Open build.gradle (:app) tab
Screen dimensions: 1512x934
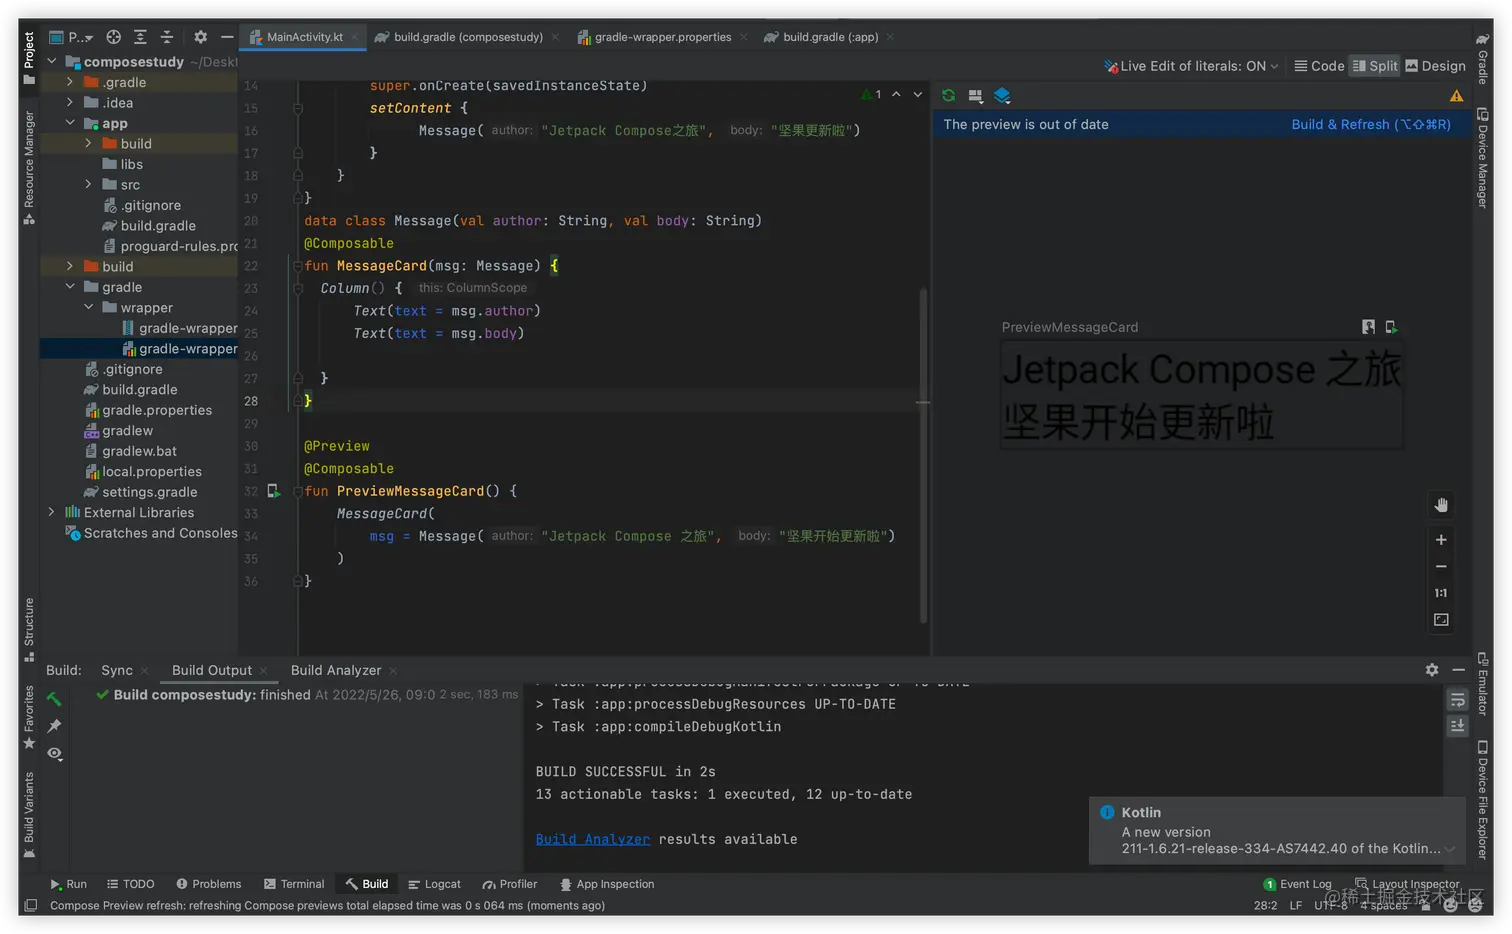pos(830,37)
